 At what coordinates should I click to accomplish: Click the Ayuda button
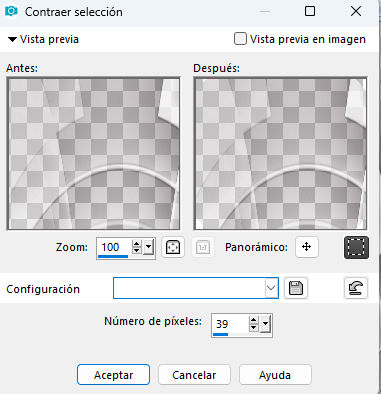tap(275, 375)
